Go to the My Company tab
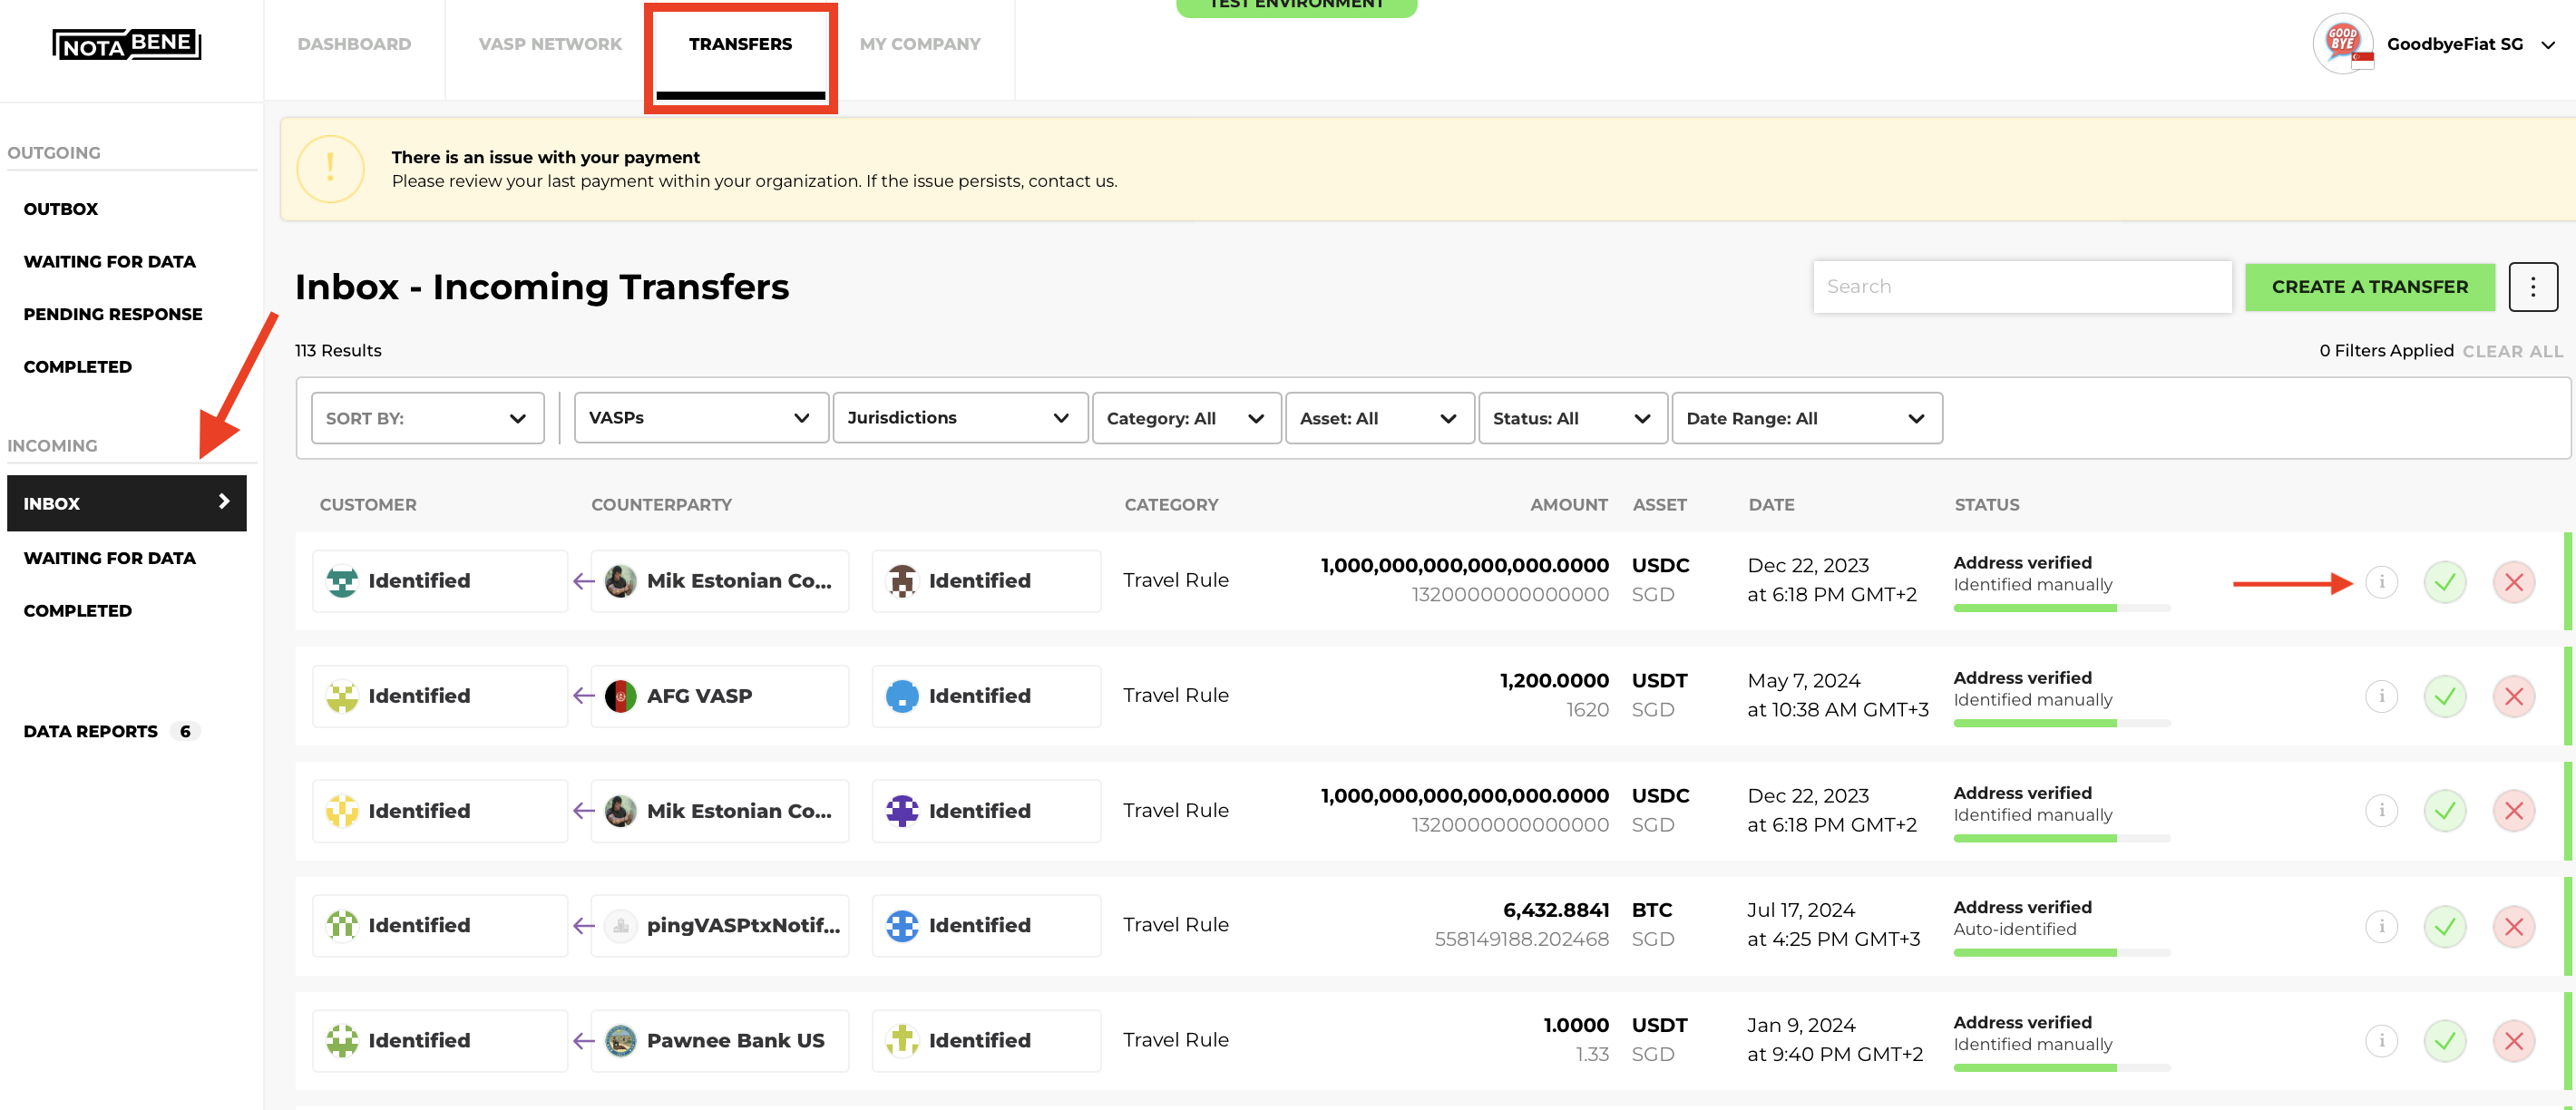The width and height of the screenshot is (2576, 1110). click(920, 44)
